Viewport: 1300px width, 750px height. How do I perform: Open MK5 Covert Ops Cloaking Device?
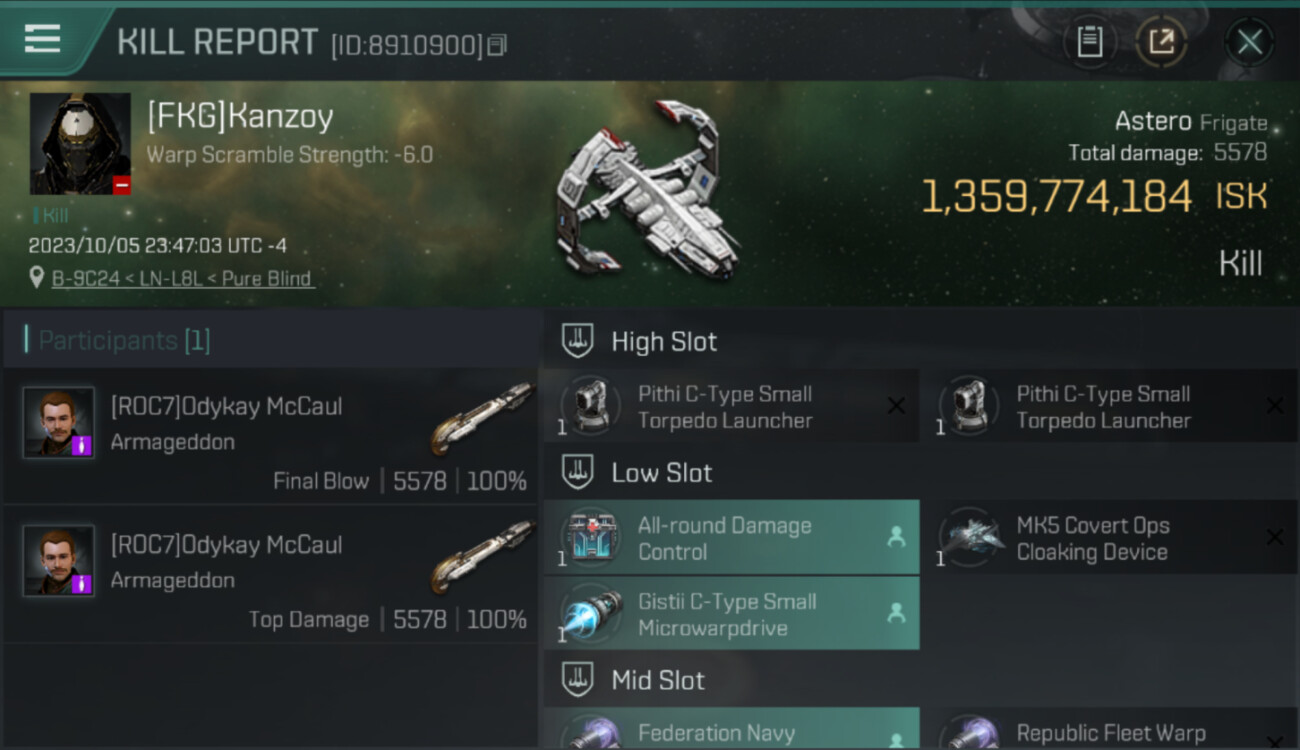[1110, 538]
